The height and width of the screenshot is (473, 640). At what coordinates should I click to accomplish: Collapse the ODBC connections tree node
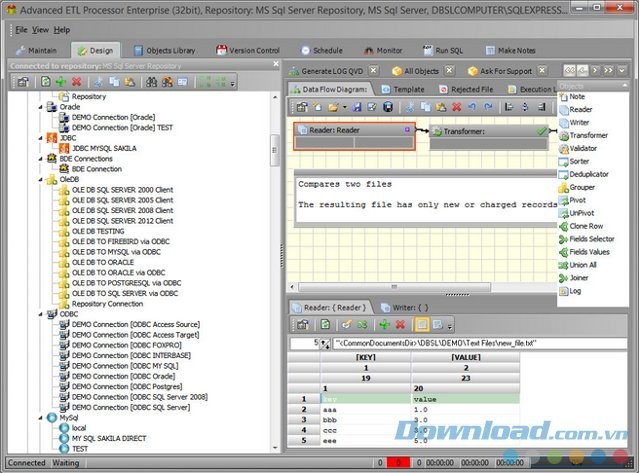41,313
